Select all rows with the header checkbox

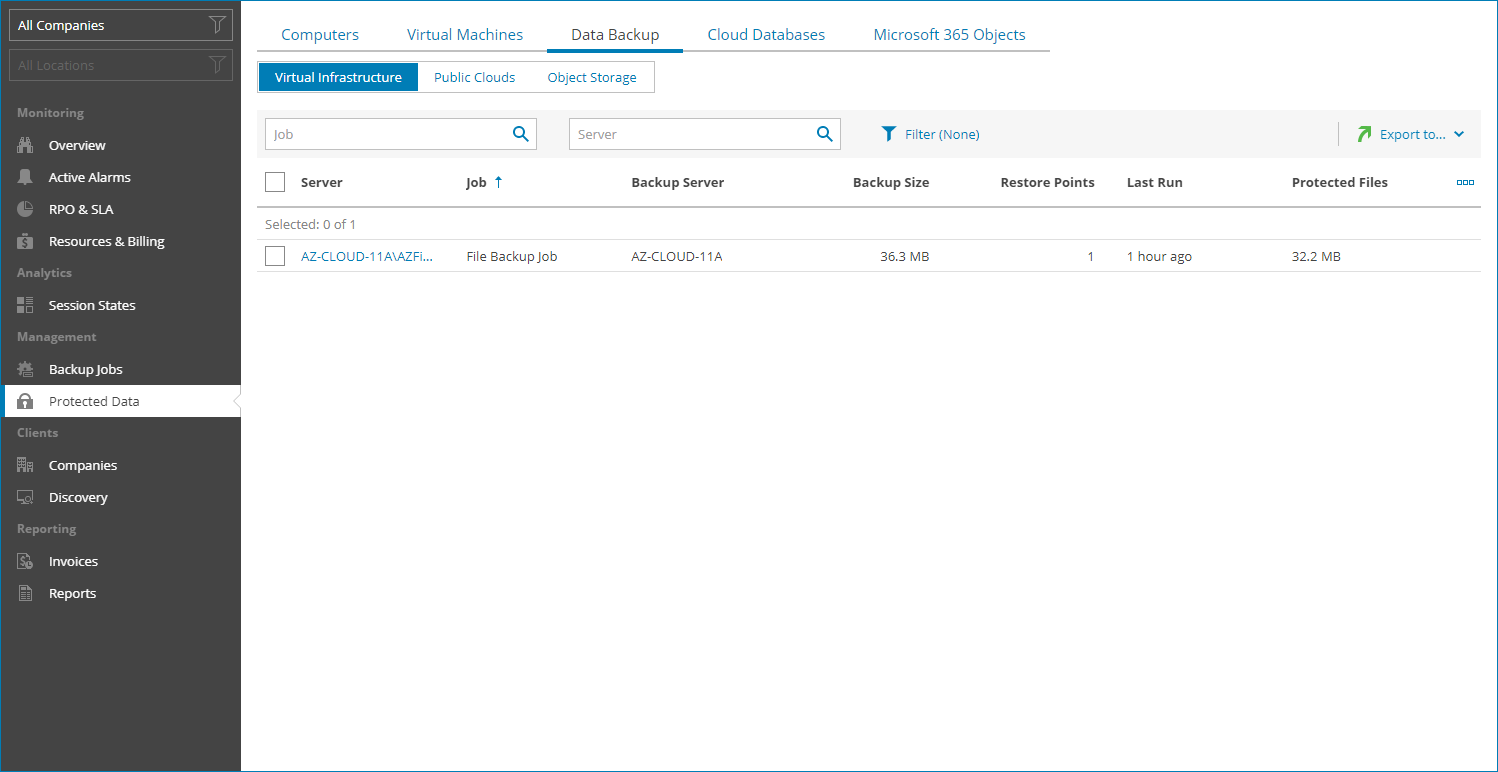[275, 182]
